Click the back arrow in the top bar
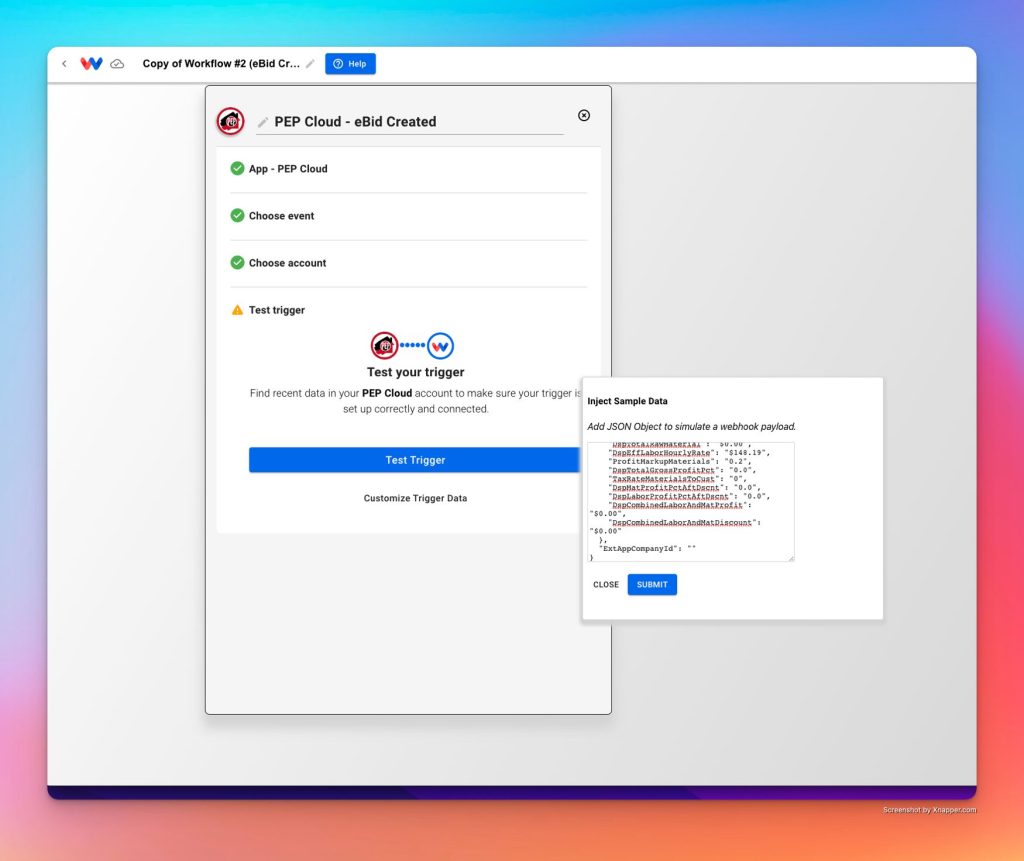This screenshot has height=861, width=1024. click(x=64, y=64)
